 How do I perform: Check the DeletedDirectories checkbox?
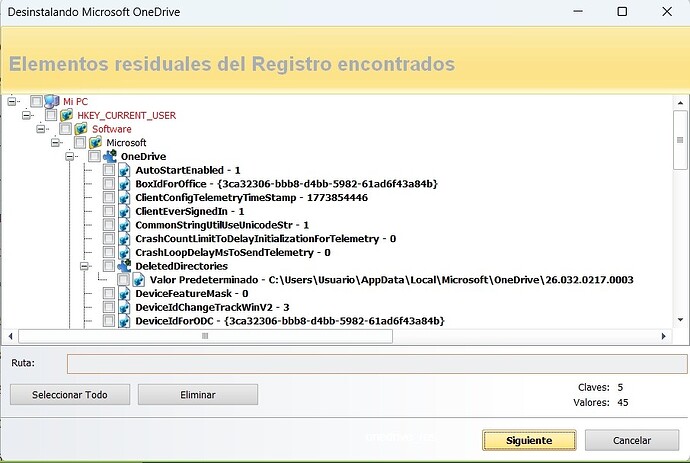click(109, 265)
